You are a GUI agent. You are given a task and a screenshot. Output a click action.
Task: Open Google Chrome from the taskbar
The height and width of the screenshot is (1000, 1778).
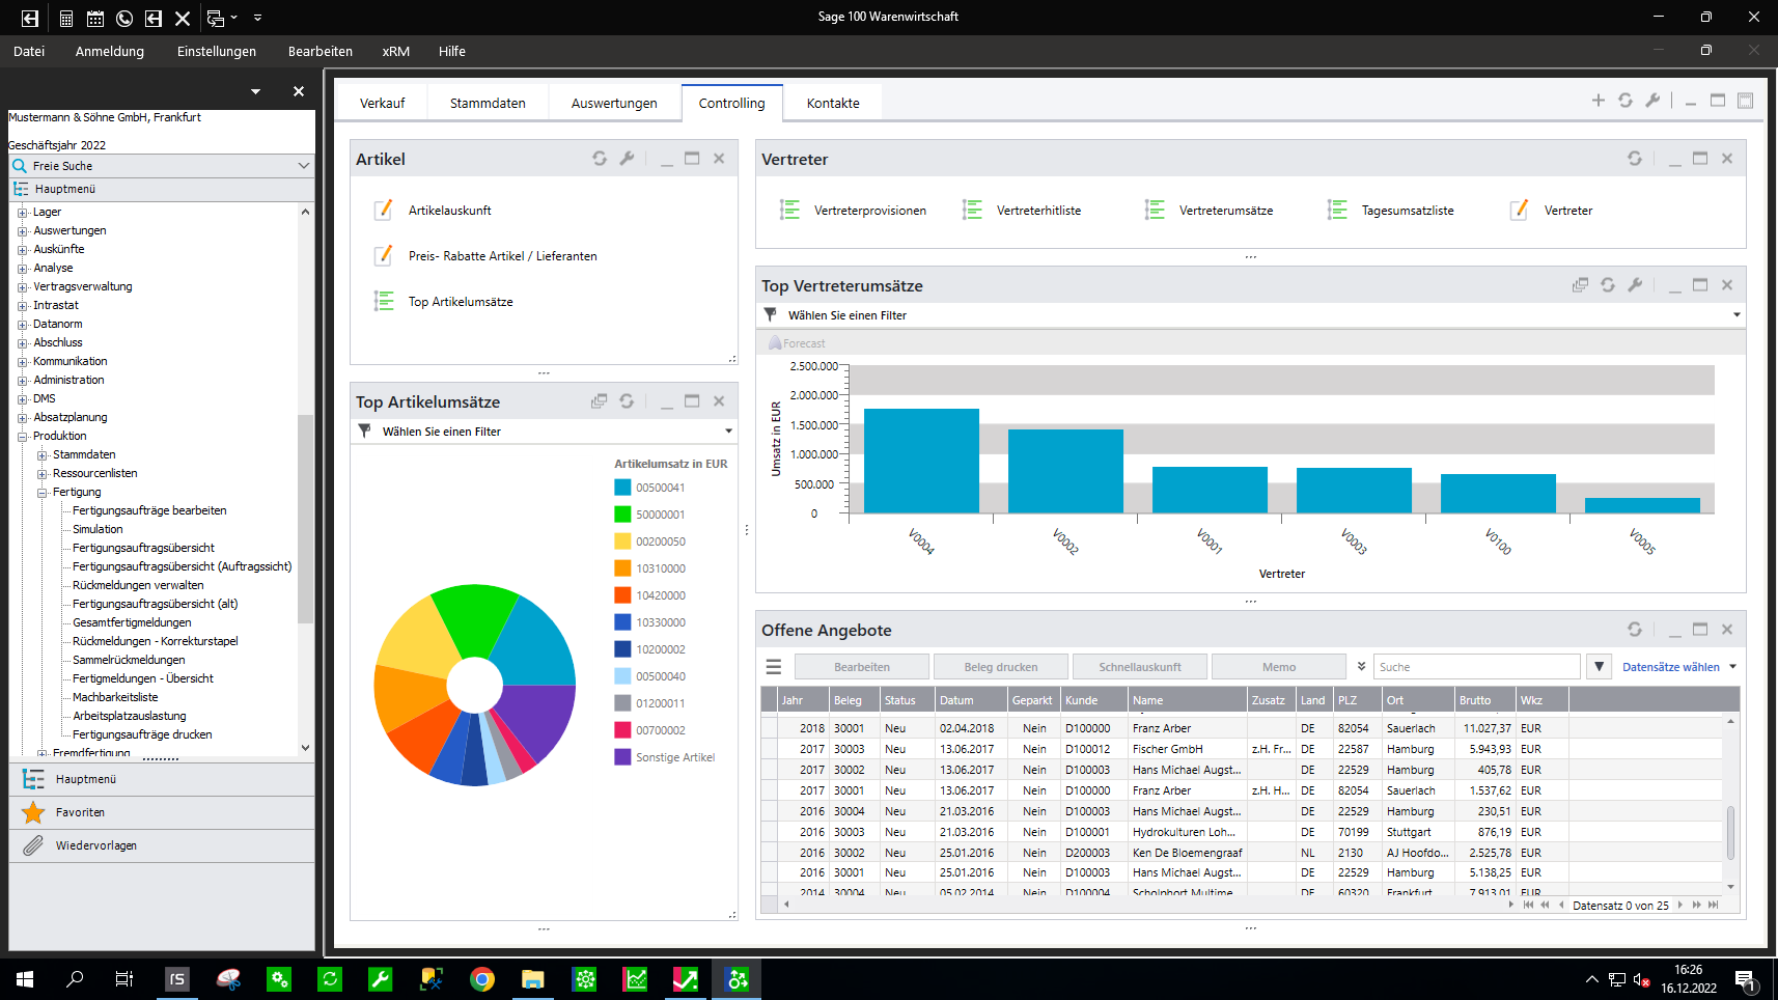482,979
